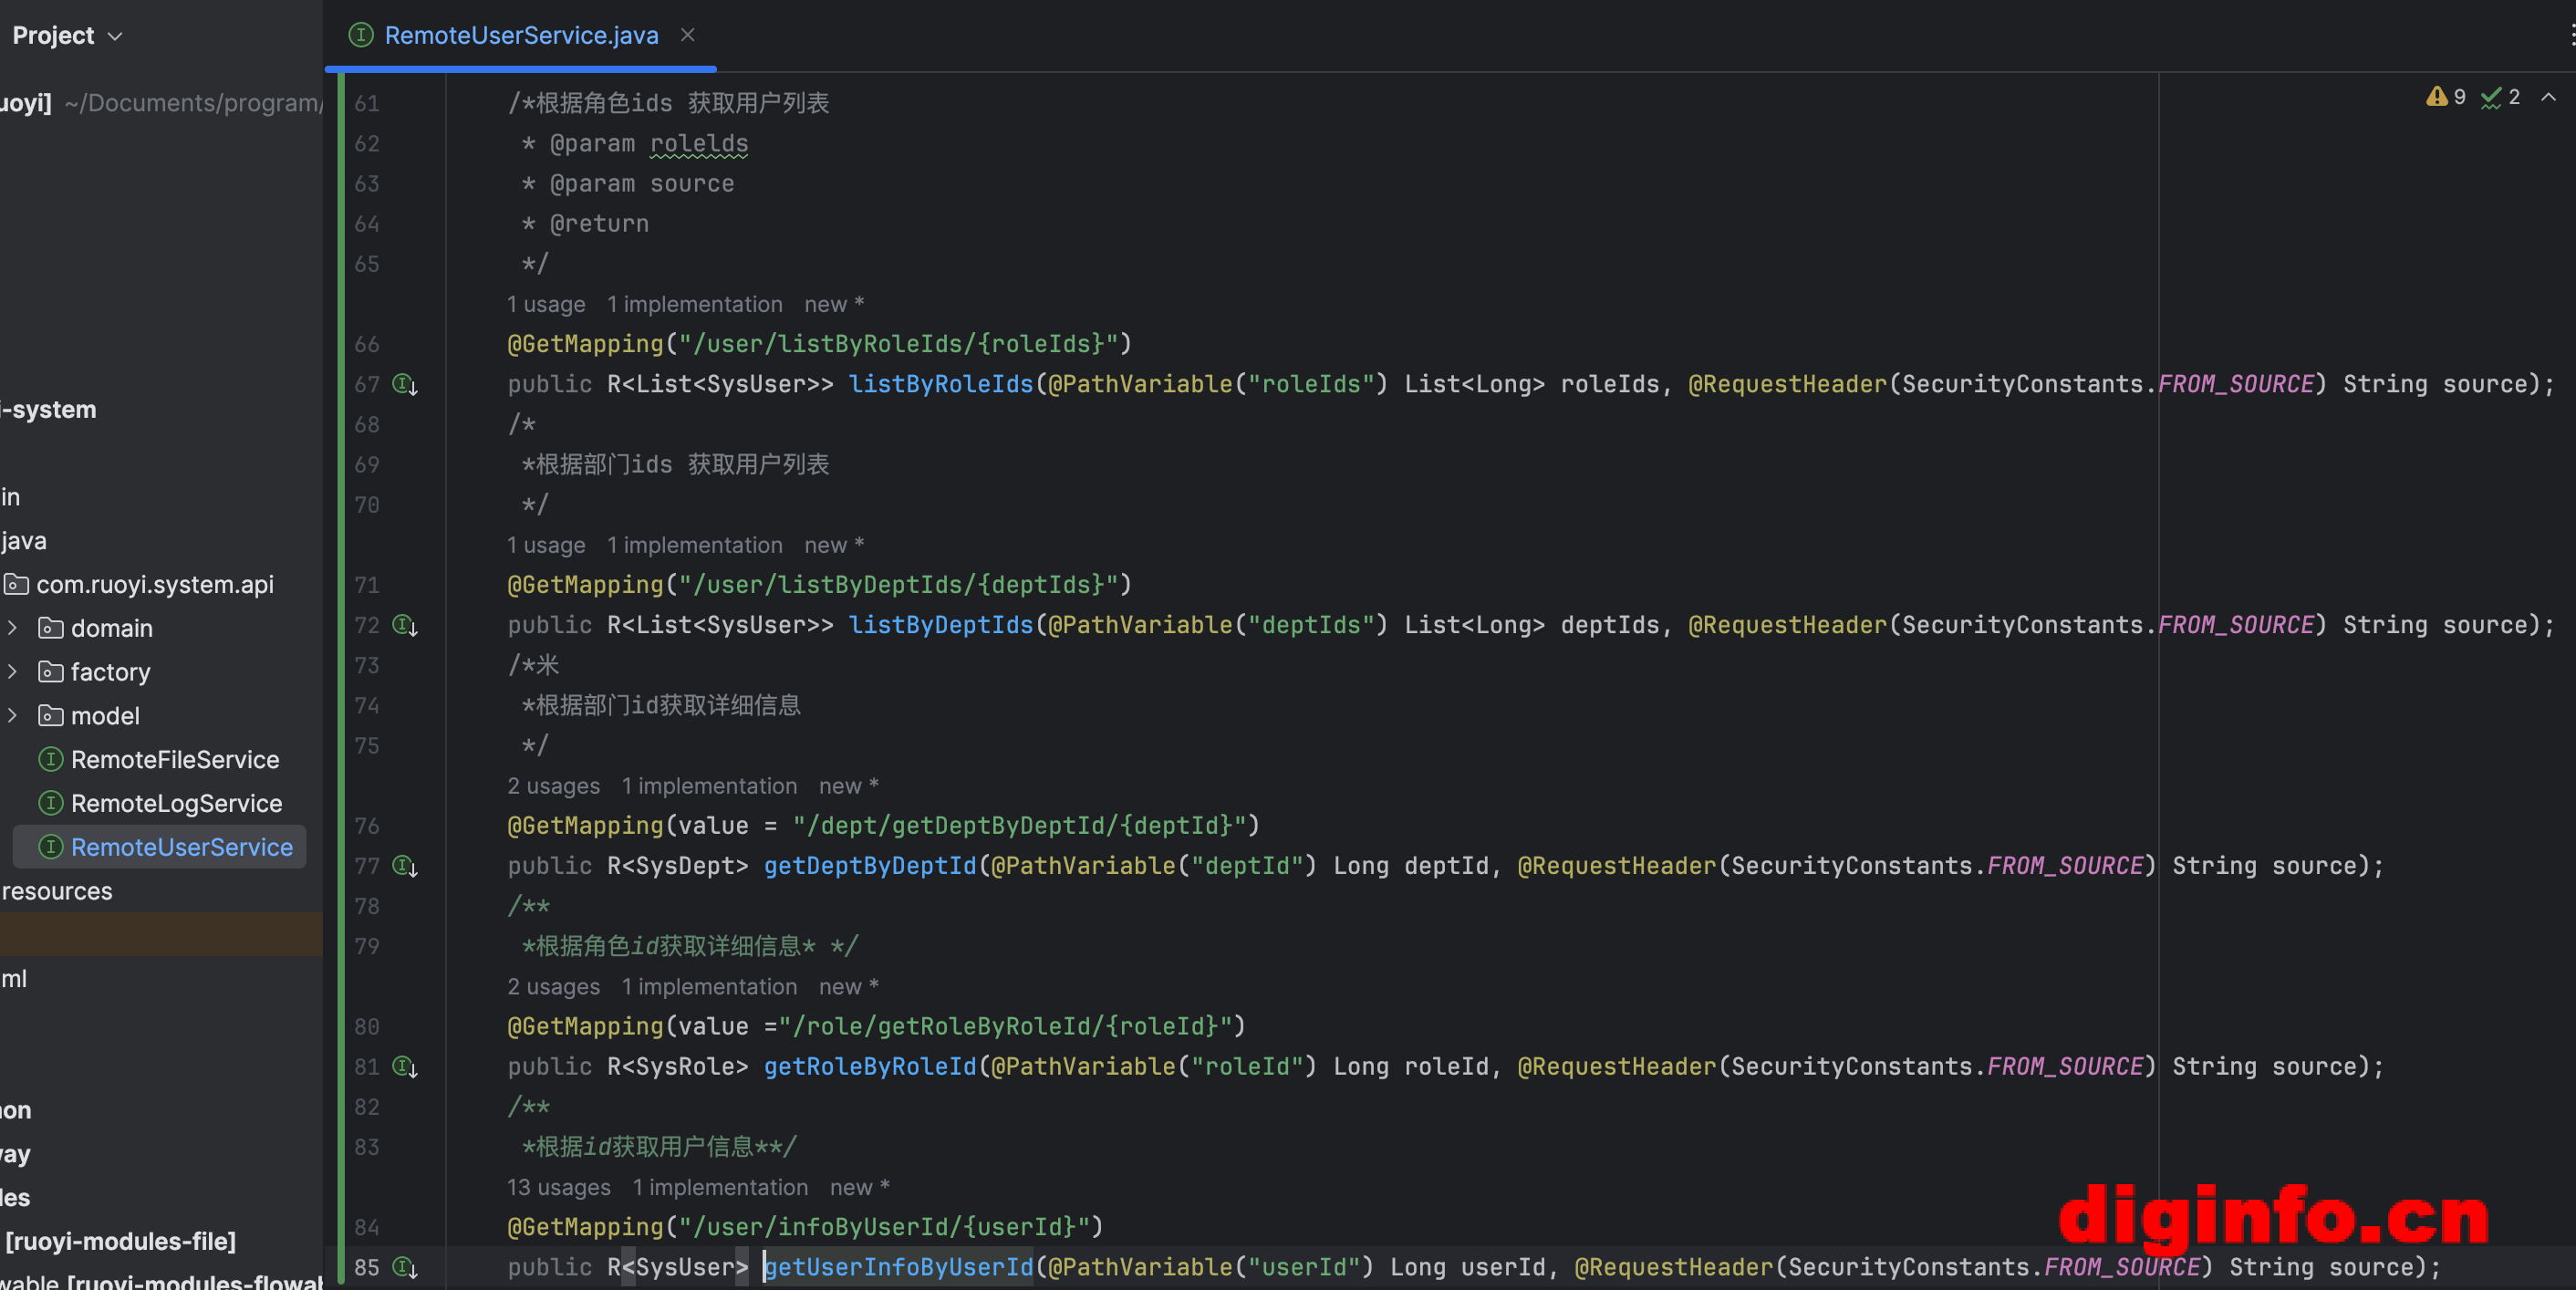Image resolution: width=2576 pixels, height=1290 pixels.
Task: Click the implemented-method gutter icon on line 85
Action: pyautogui.click(x=405, y=1268)
